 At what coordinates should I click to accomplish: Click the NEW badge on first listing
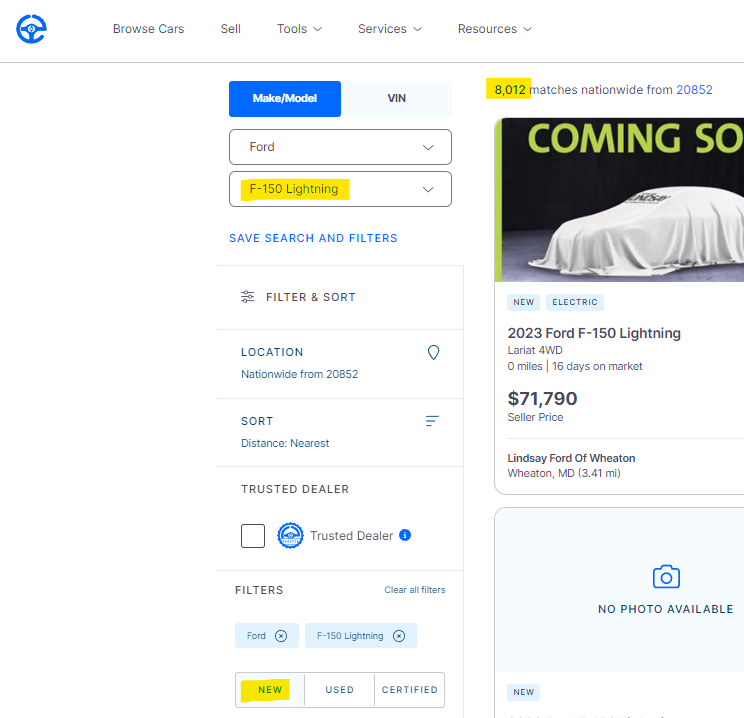tap(523, 302)
